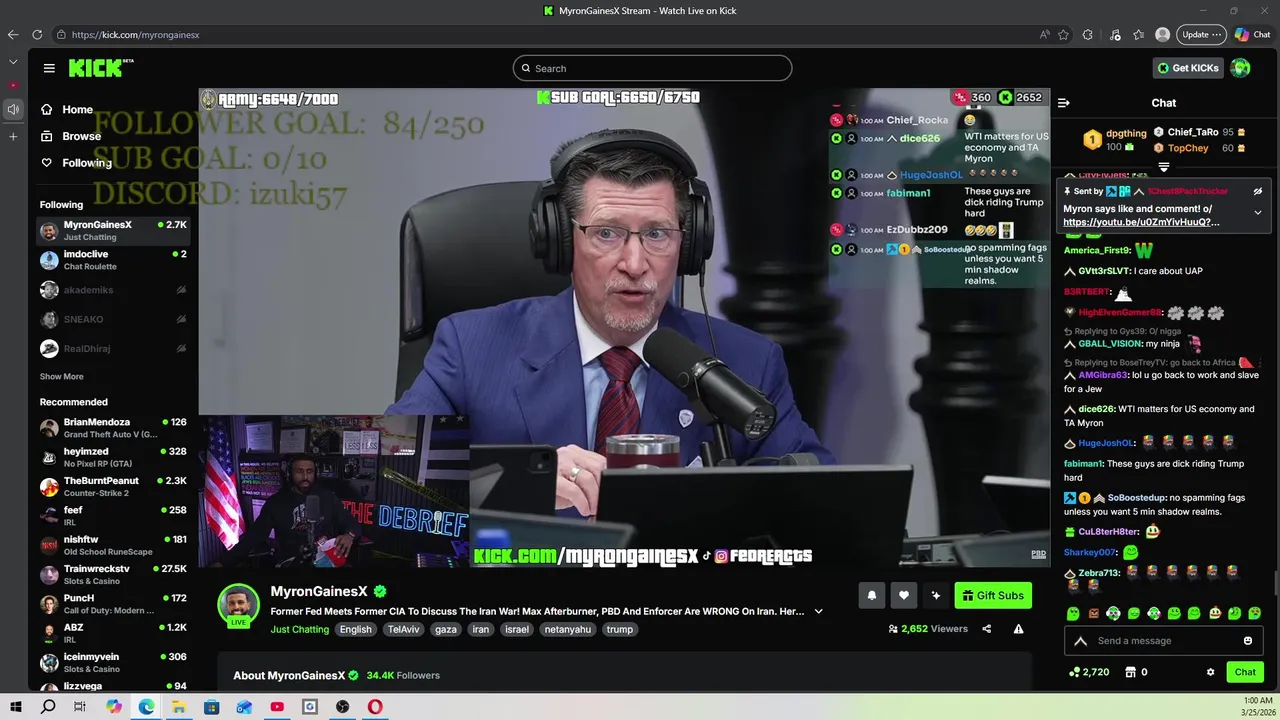
Task: Click the Kick search field
Action: pos(652,68)
